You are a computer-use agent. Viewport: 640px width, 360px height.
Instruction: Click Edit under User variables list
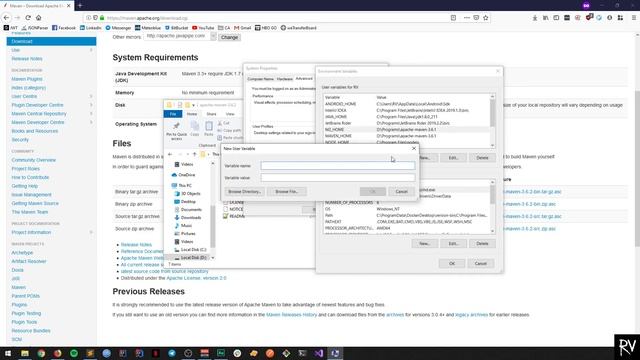[453, 158]
